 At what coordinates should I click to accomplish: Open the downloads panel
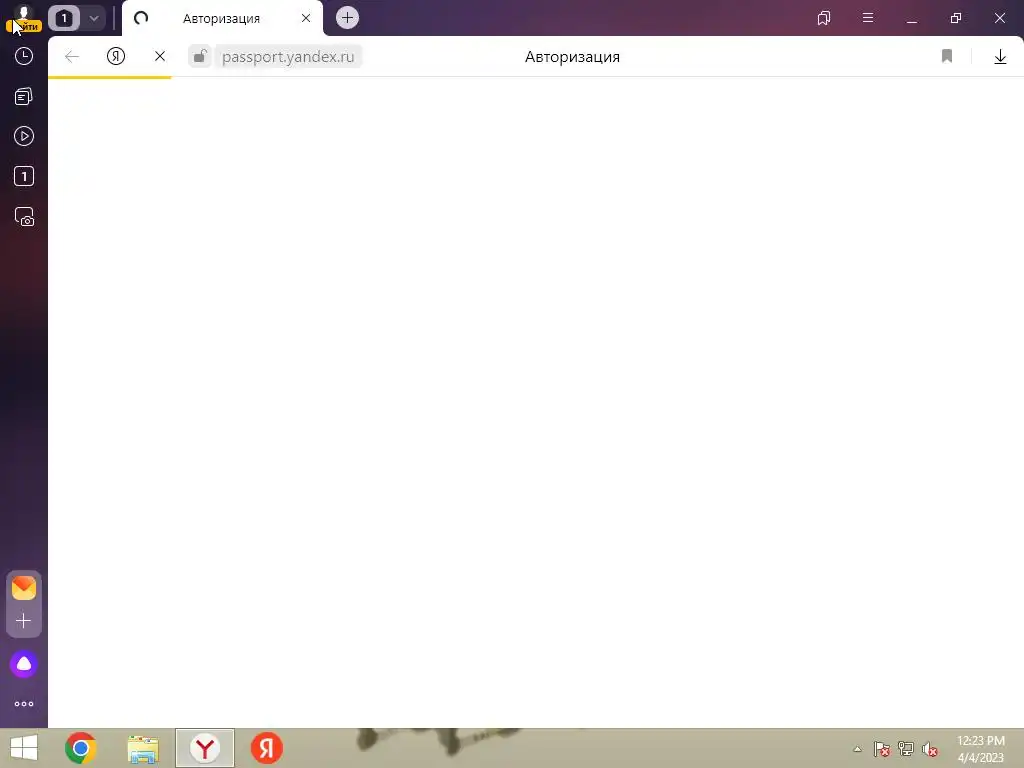(1000, 57)
